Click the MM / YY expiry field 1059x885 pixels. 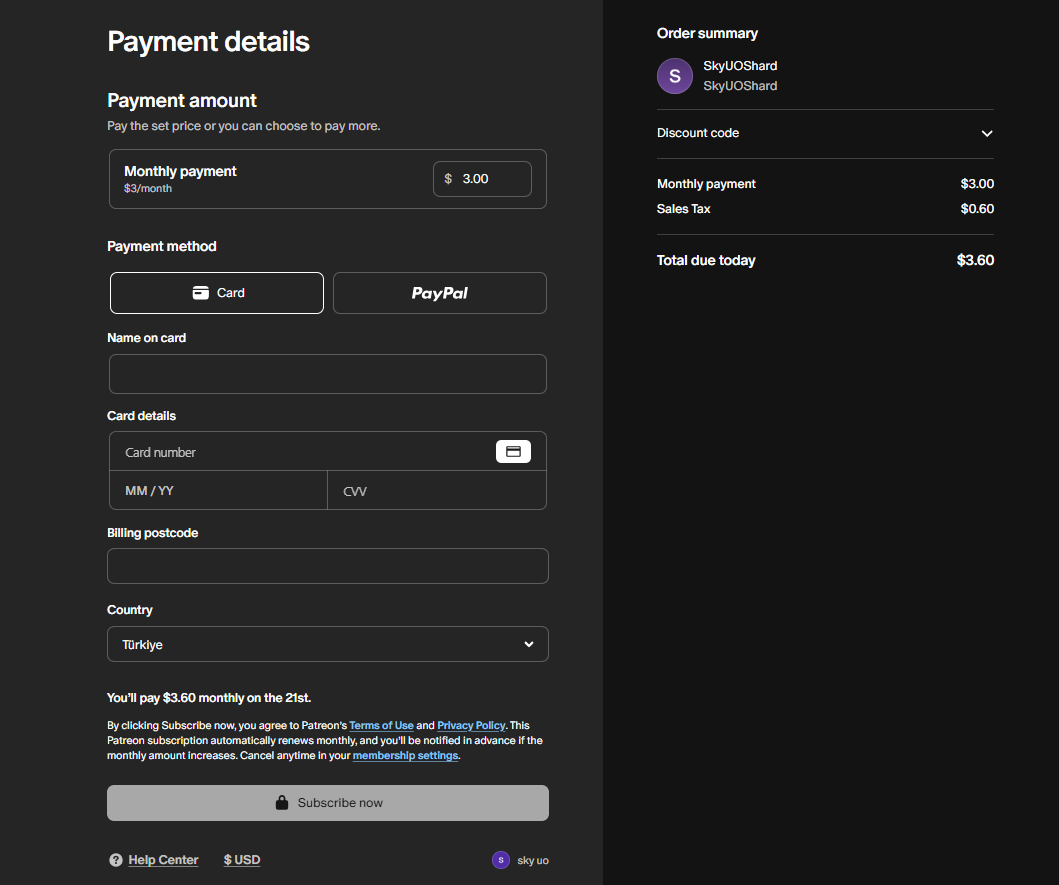click(218, 491)
